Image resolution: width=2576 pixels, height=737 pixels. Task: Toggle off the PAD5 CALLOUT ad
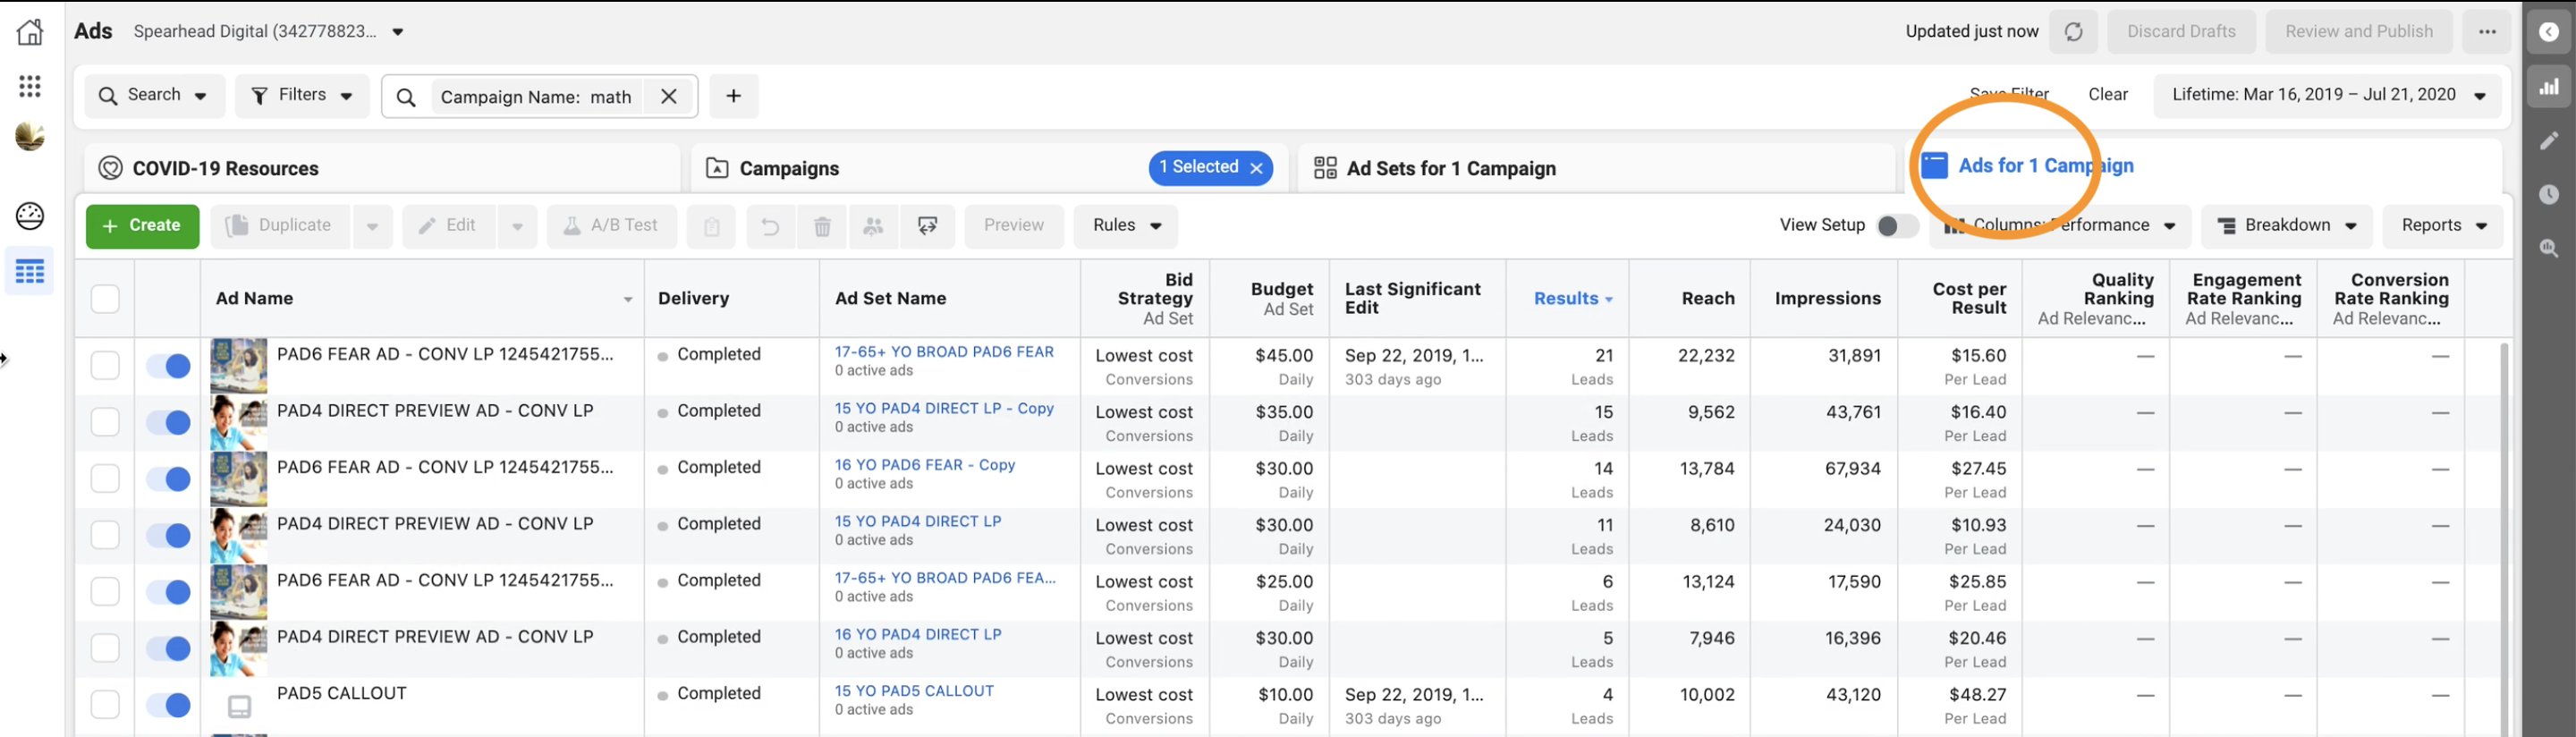pos(168,705)
